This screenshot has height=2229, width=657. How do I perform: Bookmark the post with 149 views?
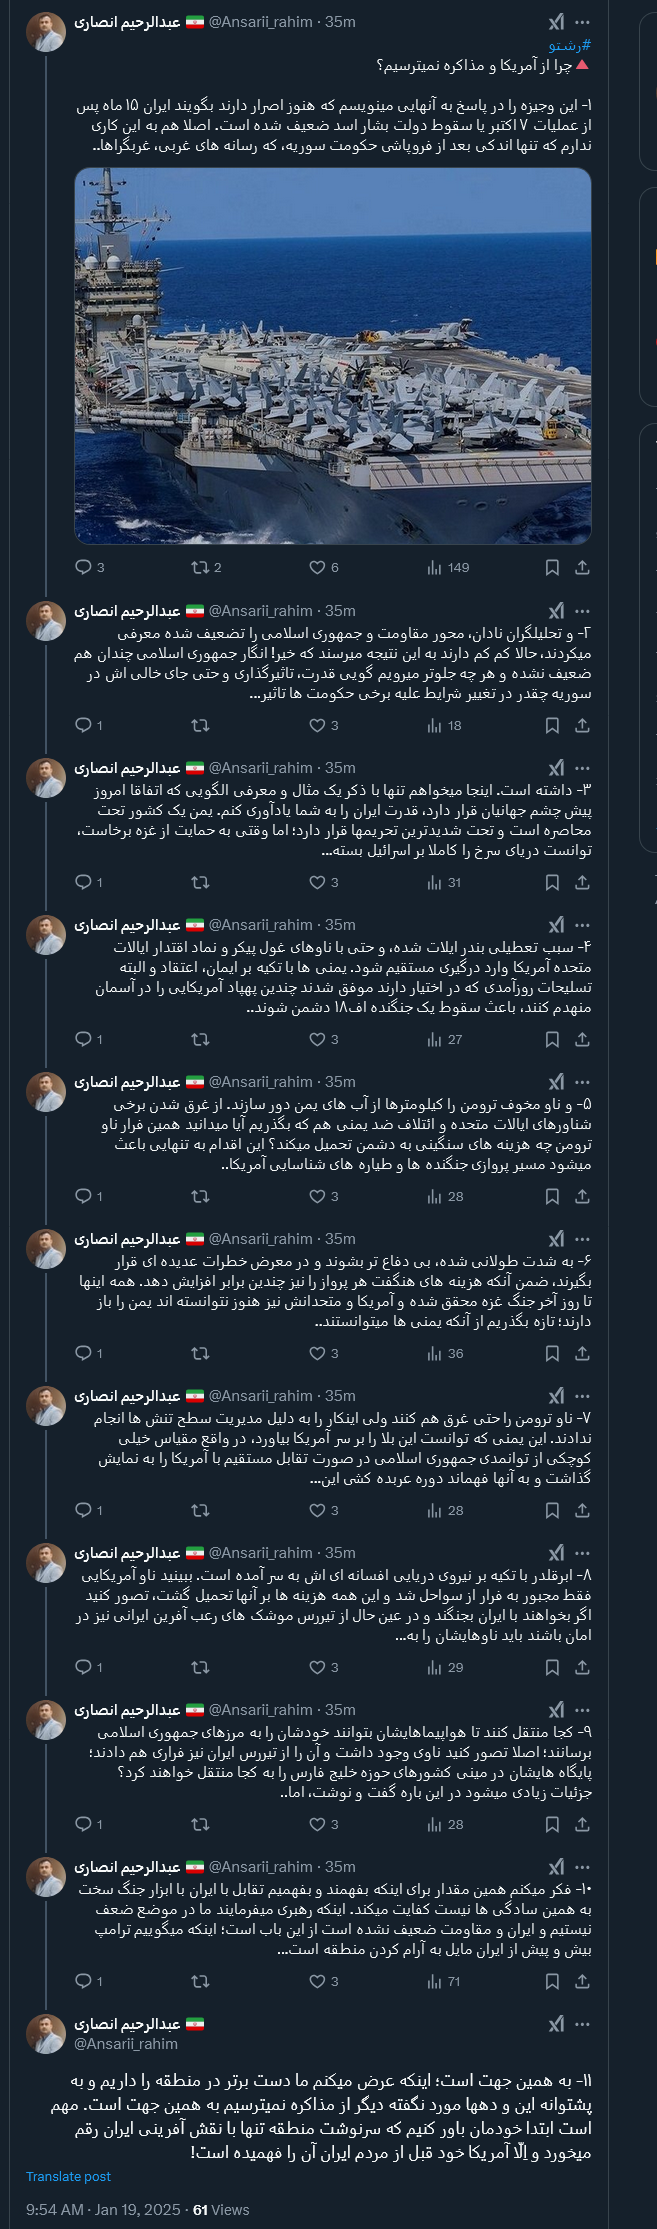click(552, 567)
